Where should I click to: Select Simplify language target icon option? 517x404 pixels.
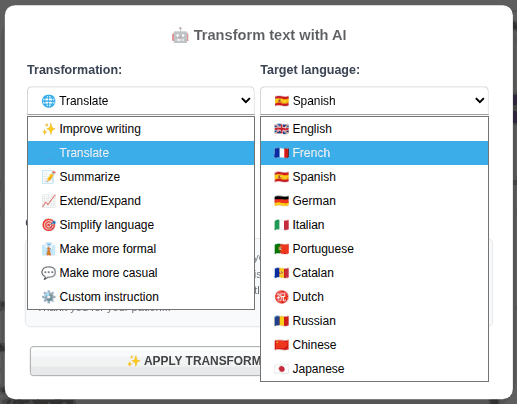(x=141, y=225)
